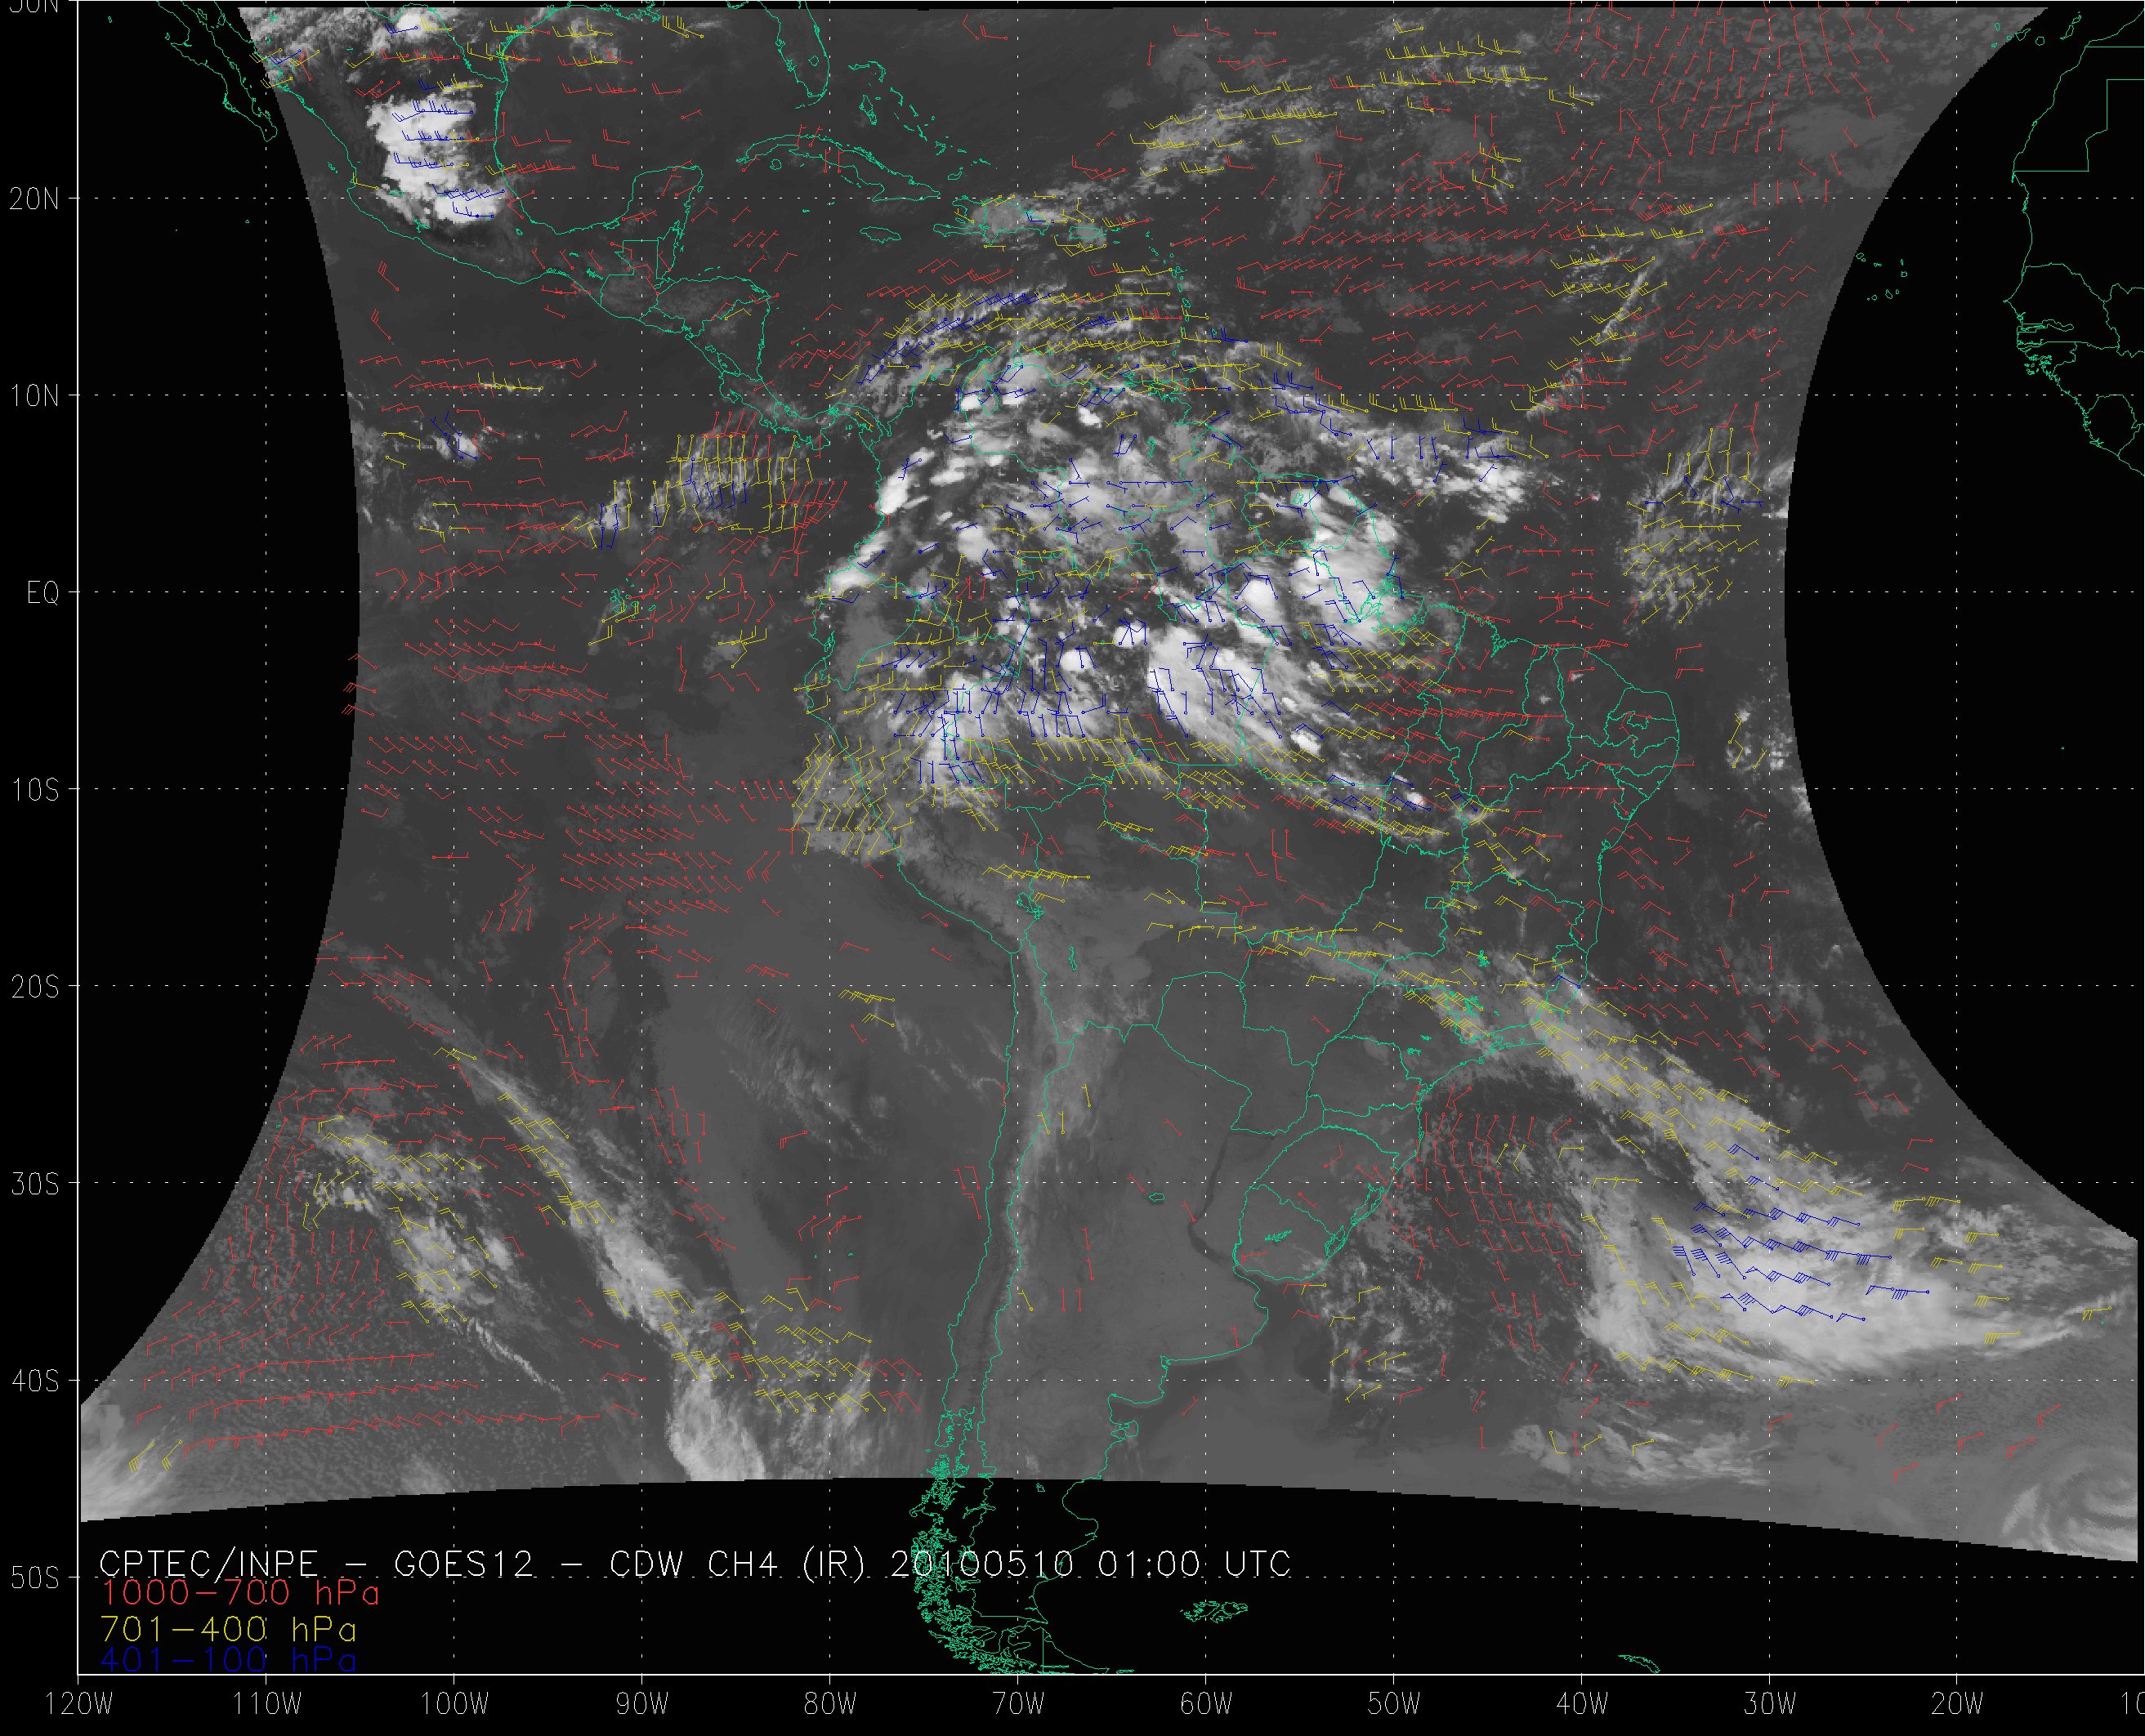Click the 50S latitude axis label

tap(34, 1578)
